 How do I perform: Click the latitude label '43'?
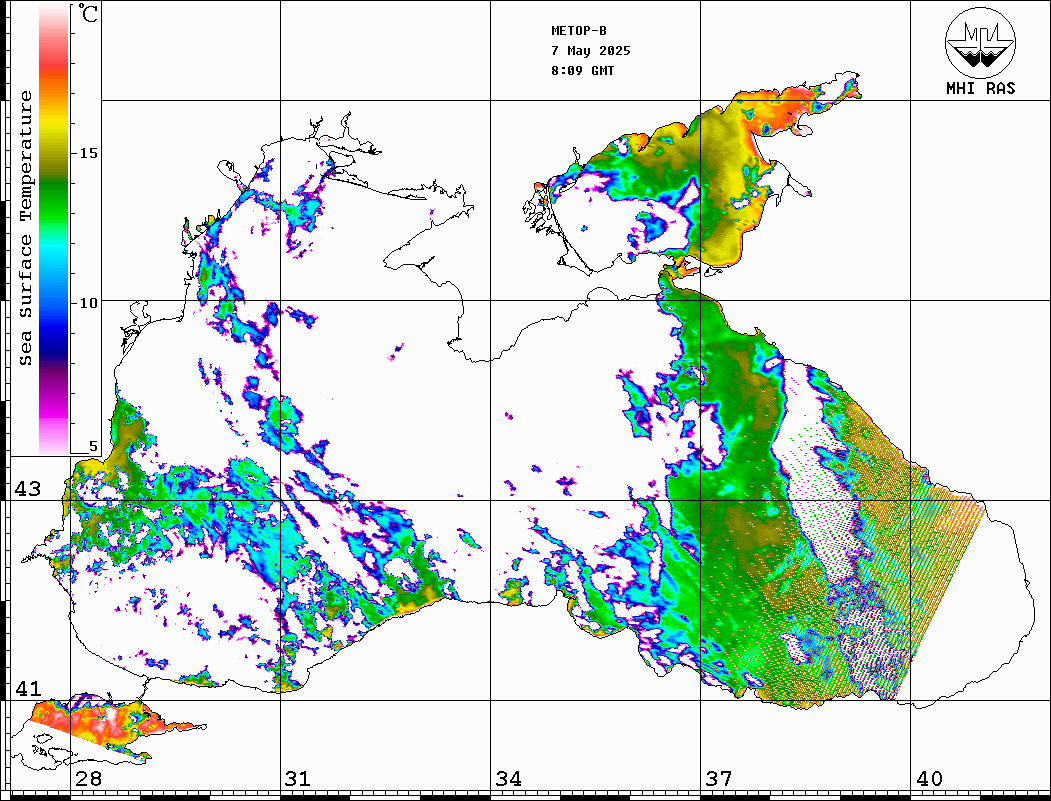coord(28,489)
